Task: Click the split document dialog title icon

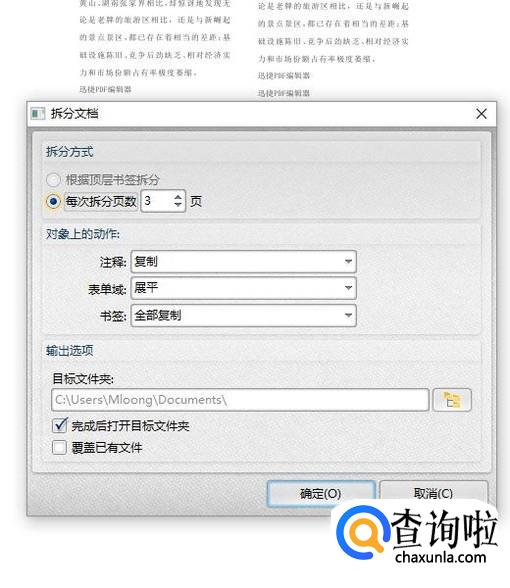Action: click(x=38, y=113)
